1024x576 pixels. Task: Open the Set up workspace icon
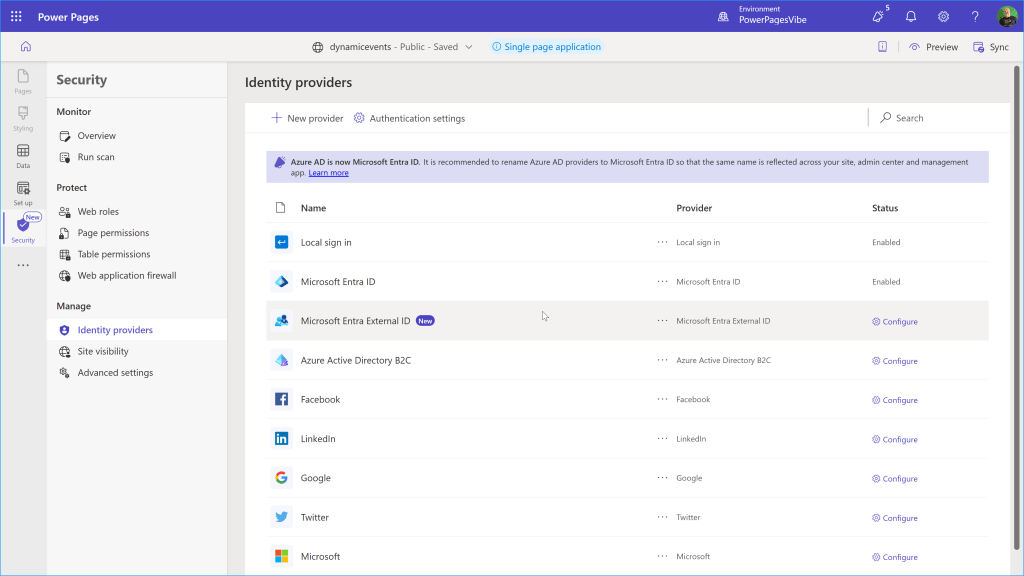(23, 192)
